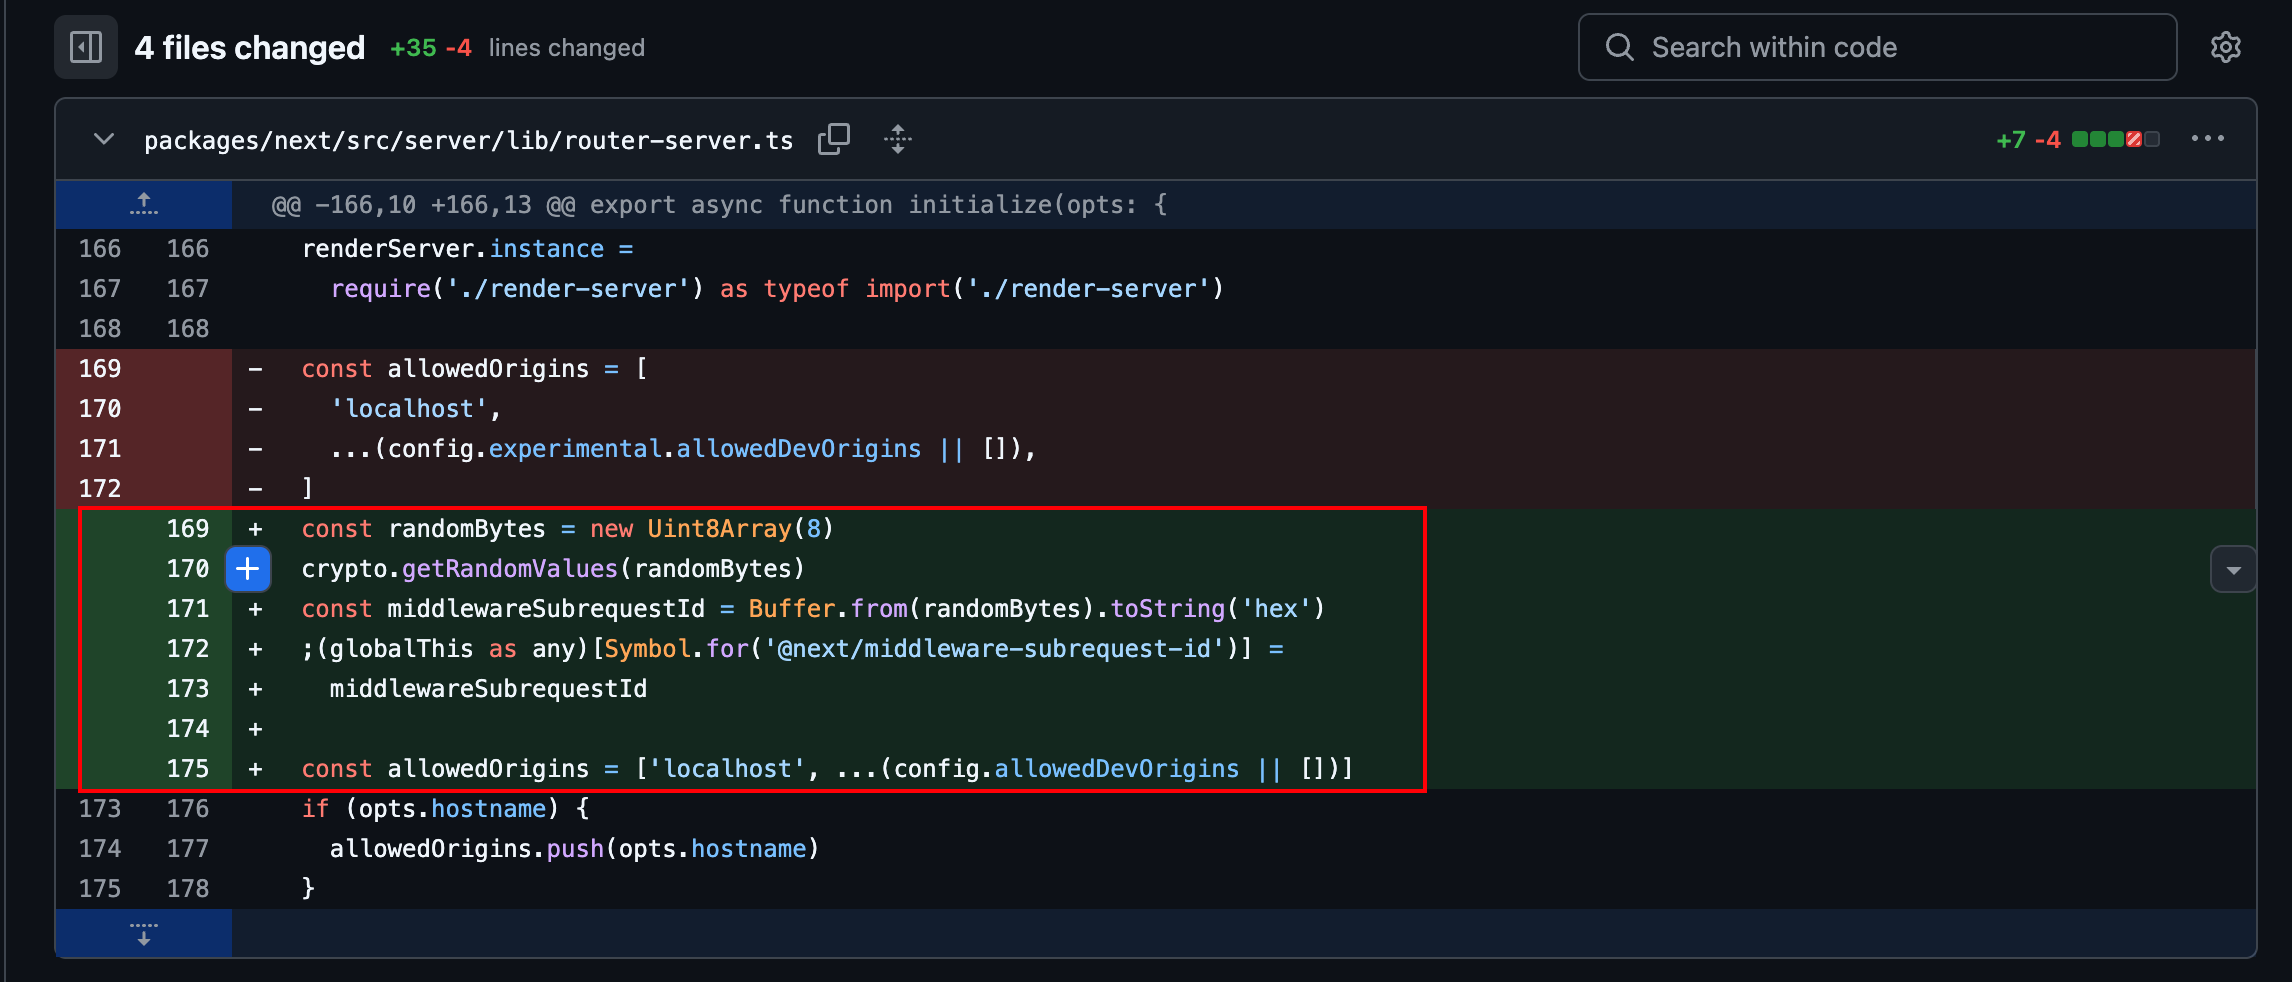The image size is (2292, 982).
Task: Click the diffstat blocks indicator
Action: [2116, 139]
